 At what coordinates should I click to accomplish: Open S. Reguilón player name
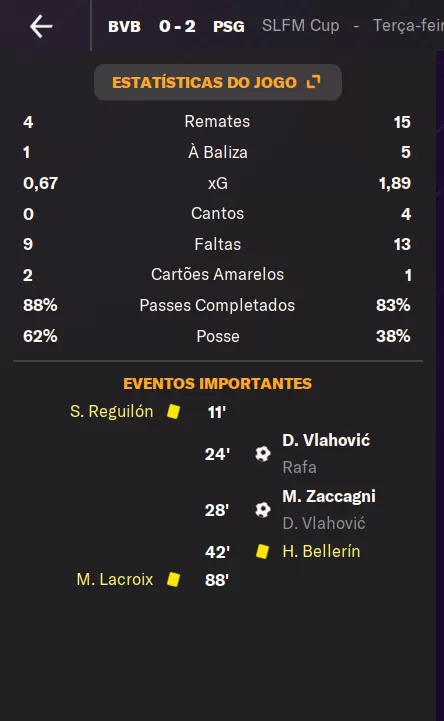pyautogui.click(x=111, y=412)
